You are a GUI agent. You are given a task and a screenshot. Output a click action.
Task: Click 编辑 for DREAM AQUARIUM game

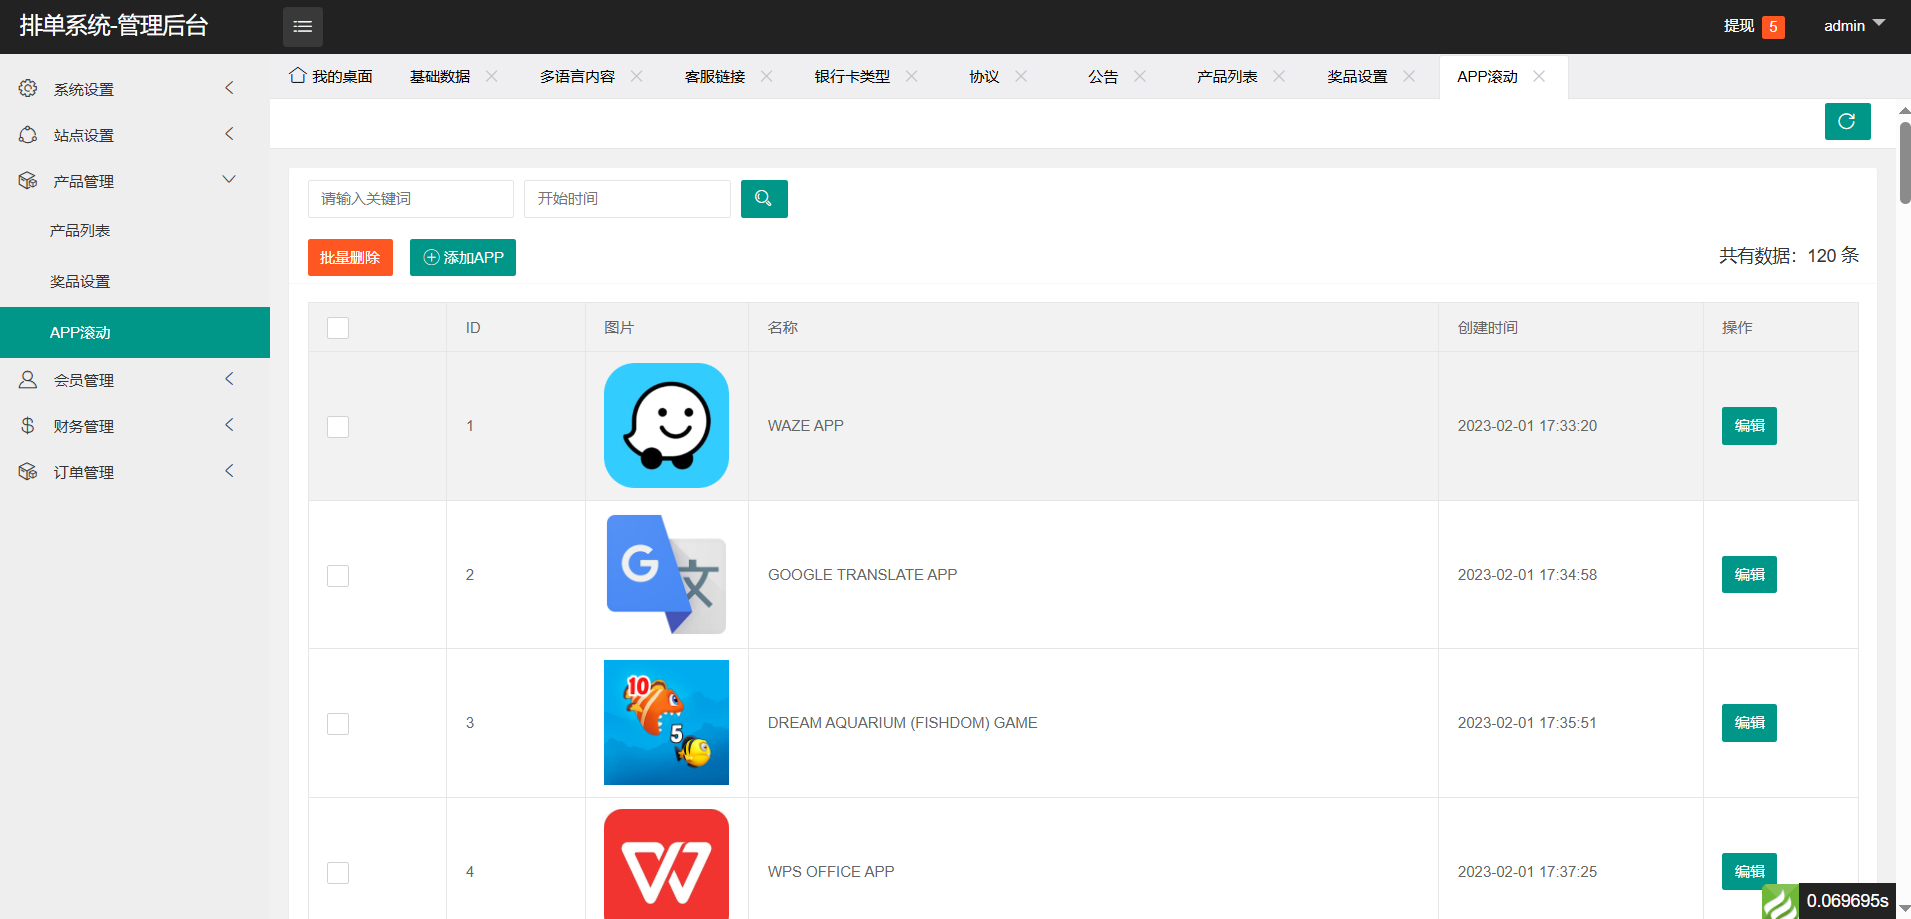click(1749, 723)
